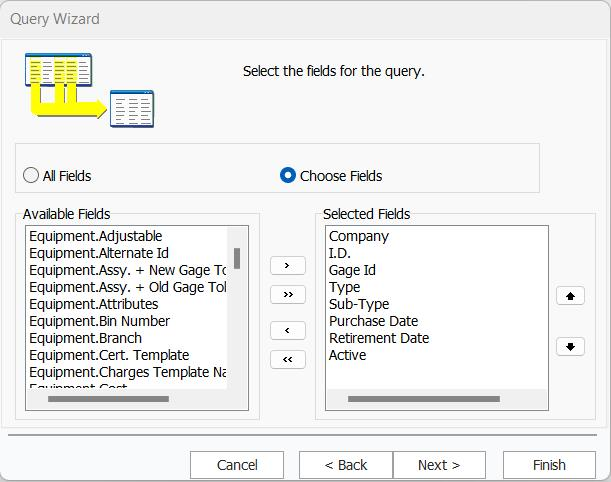This screenshot has height=482, width=611.
Task: Select the All Fields radio button
Action: pos(32,176)
